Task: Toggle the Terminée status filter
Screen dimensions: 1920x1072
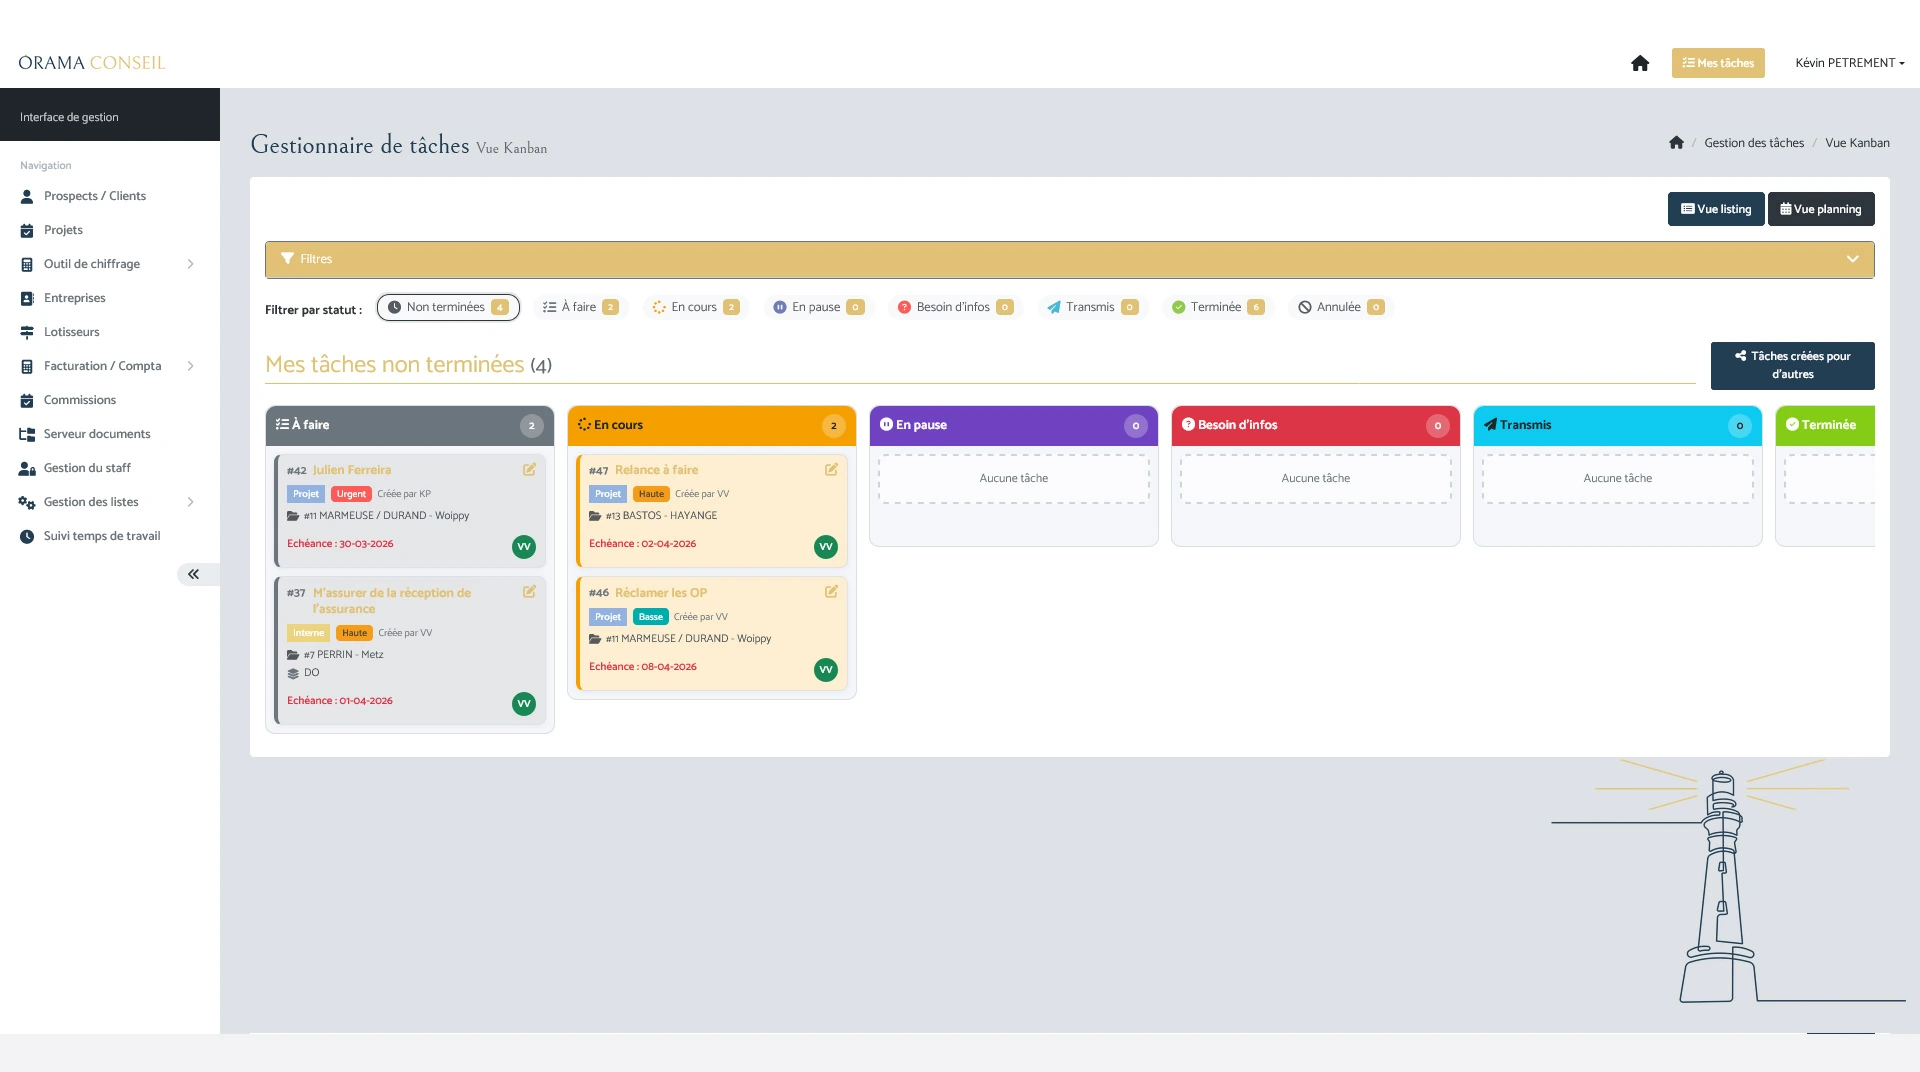Action: tap(1217, 307)
